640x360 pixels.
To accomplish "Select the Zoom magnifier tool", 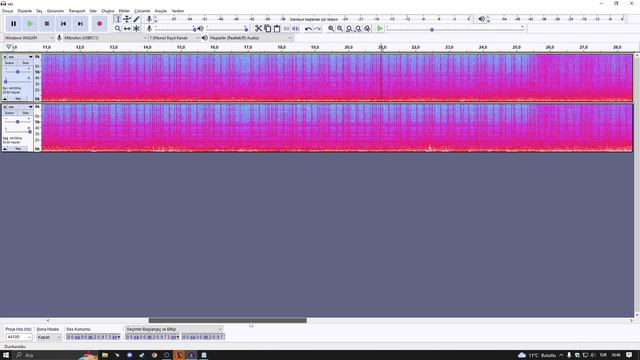I will click(x=118, y=29).
